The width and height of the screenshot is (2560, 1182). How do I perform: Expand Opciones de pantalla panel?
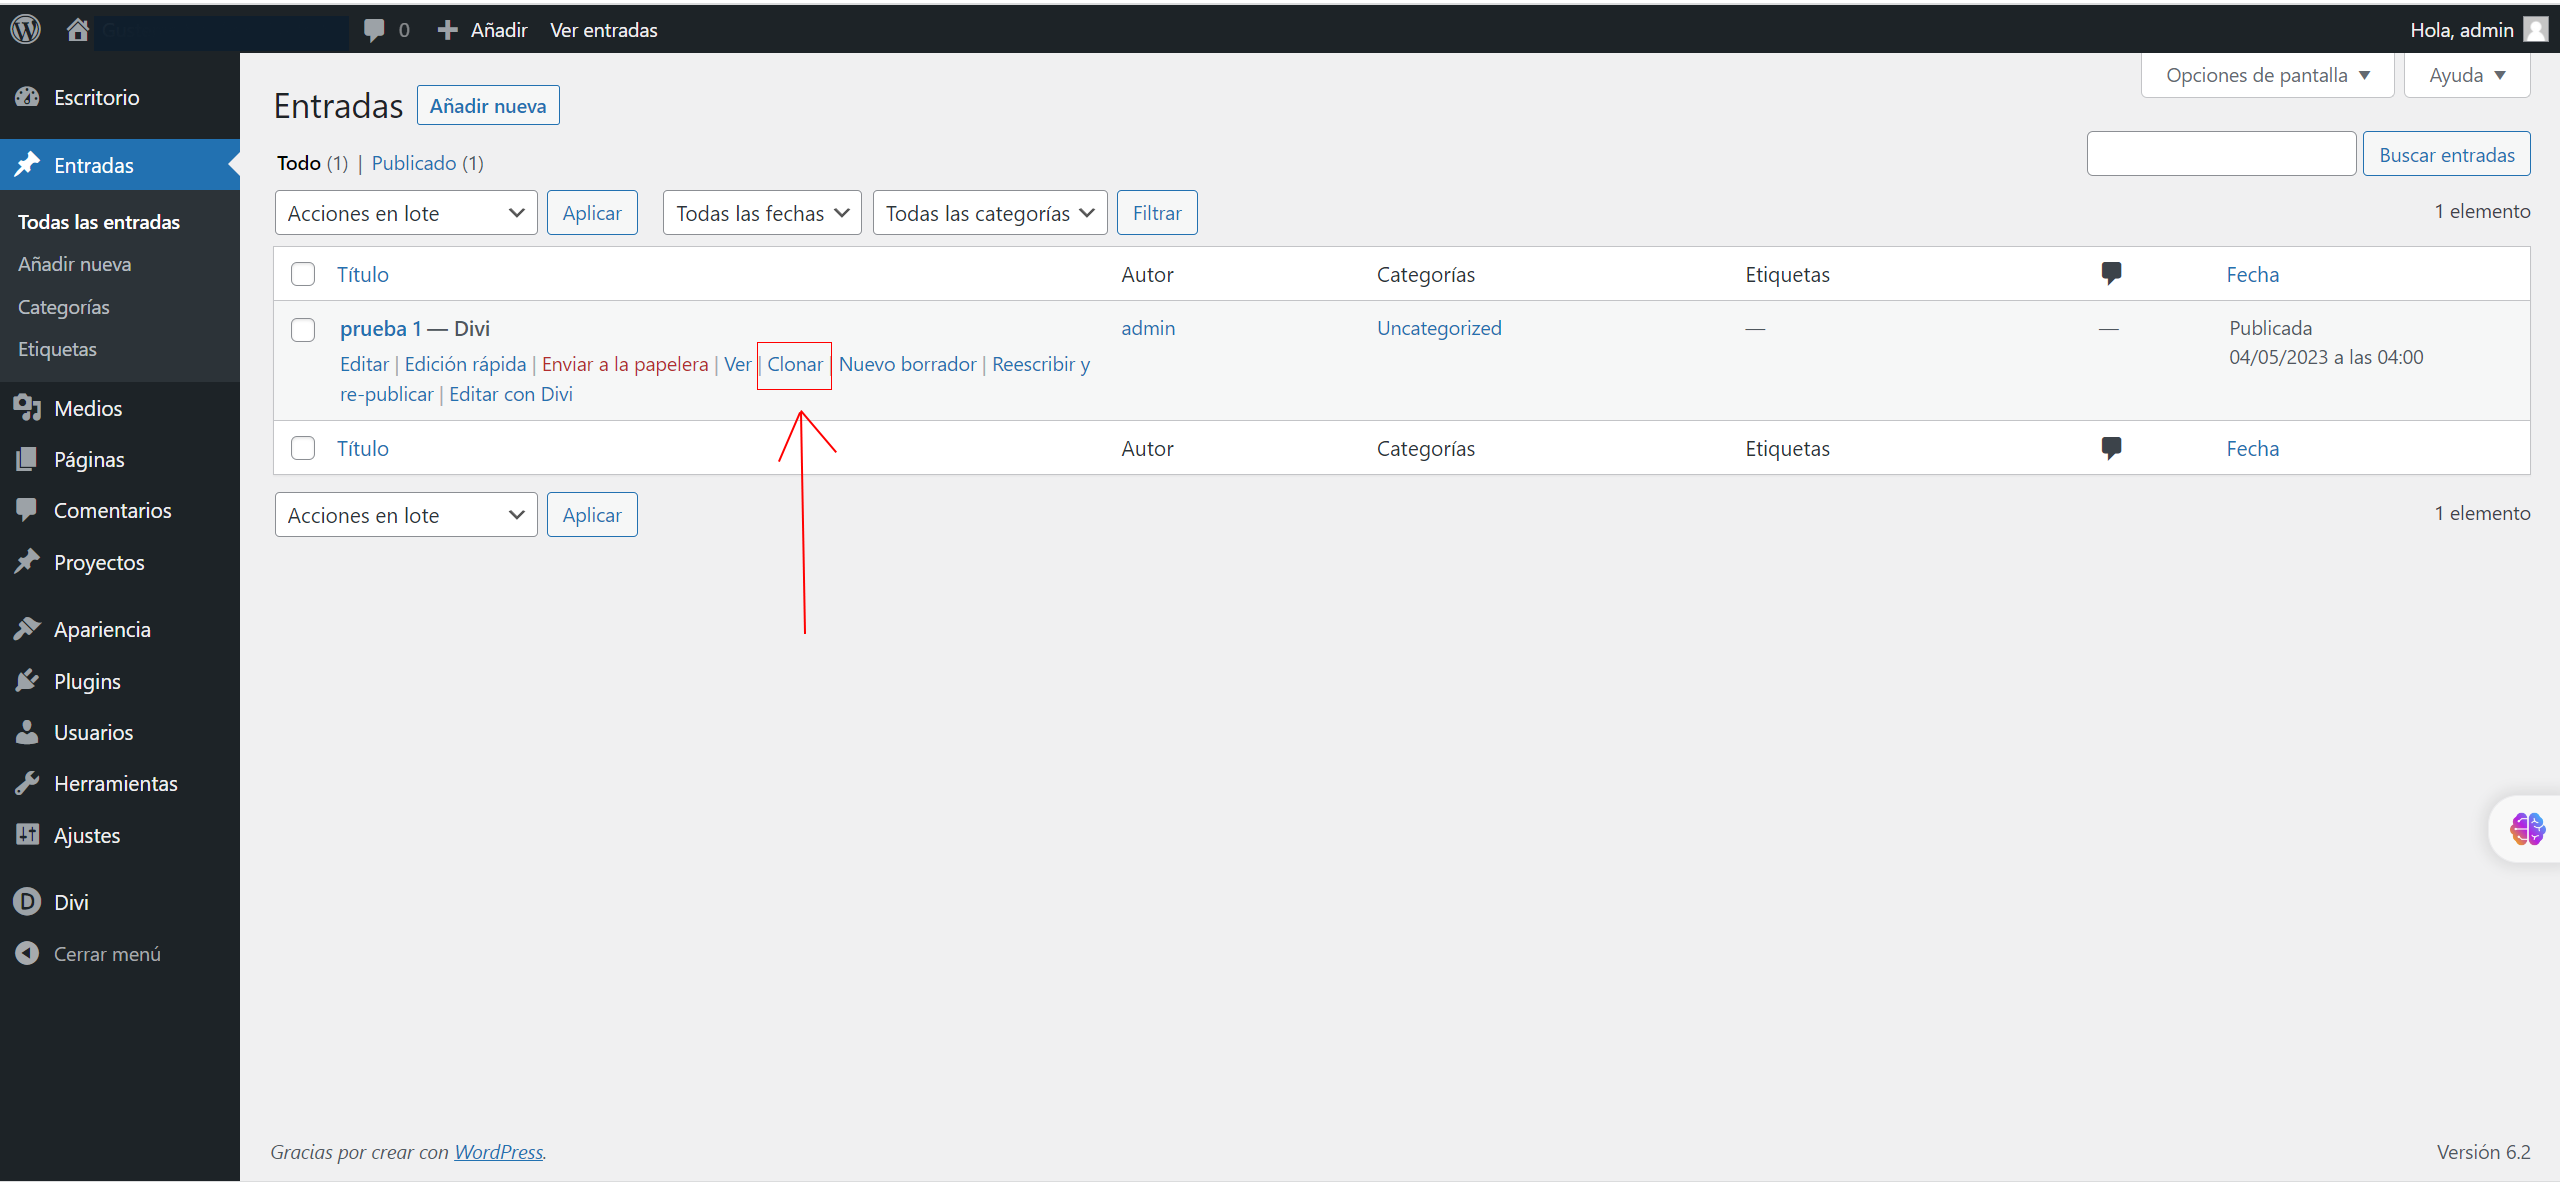[2266, 75]
